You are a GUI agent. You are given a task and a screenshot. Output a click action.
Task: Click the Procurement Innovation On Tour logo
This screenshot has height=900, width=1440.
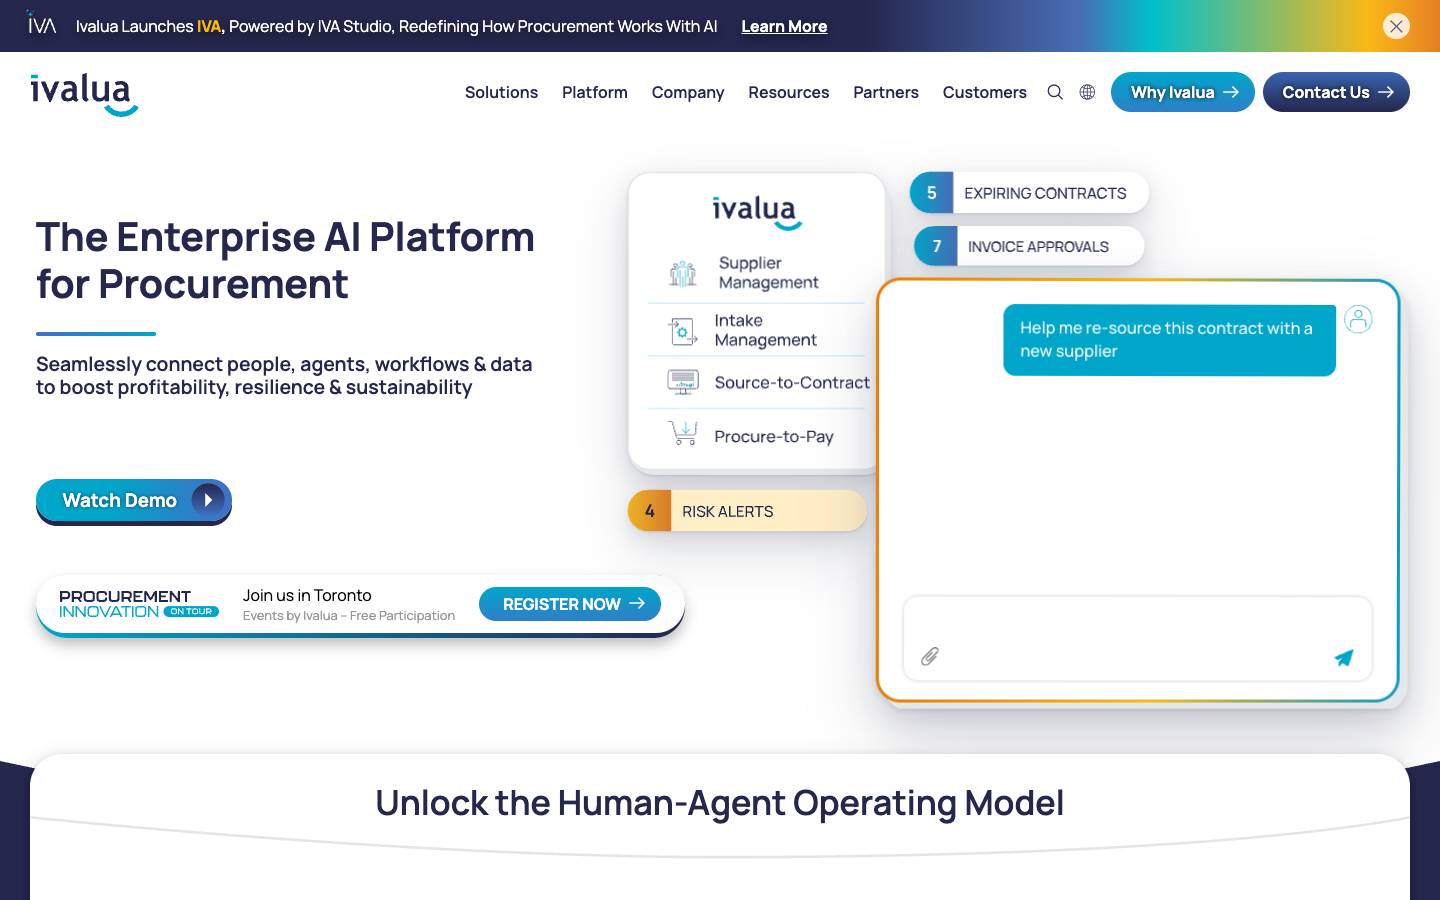point(139,604)
